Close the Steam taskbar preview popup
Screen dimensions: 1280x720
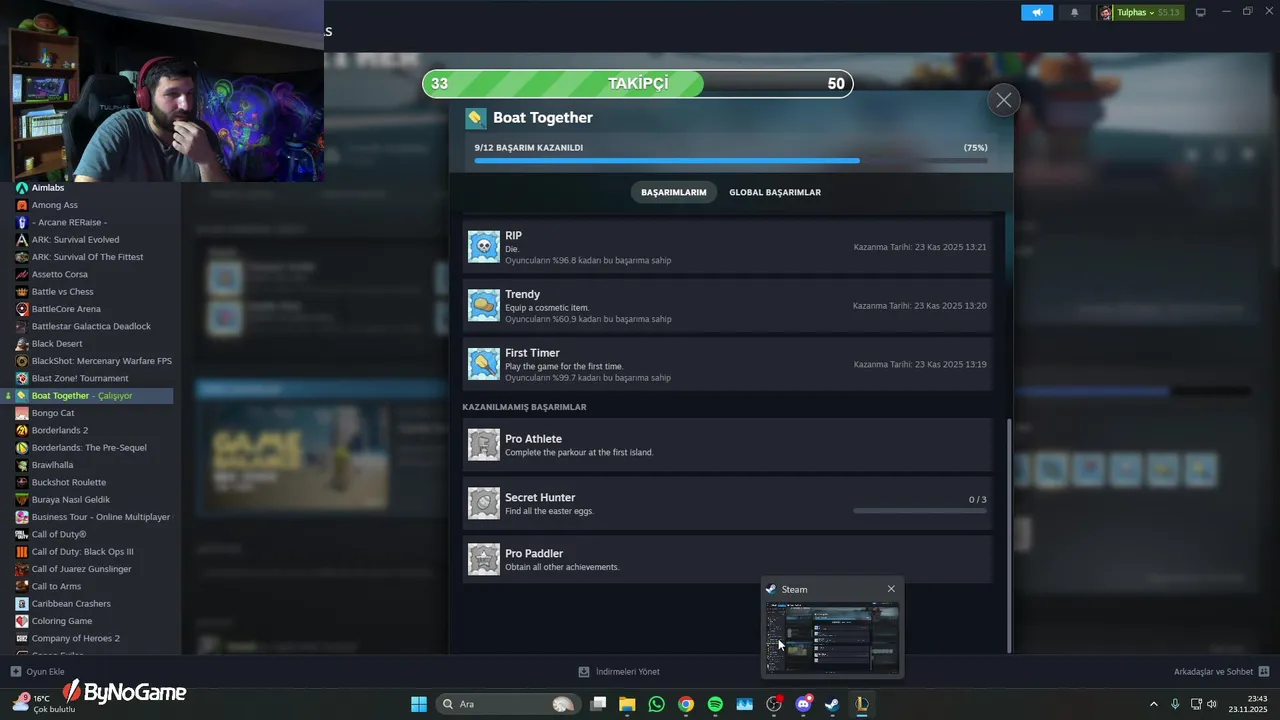[891, 589]
